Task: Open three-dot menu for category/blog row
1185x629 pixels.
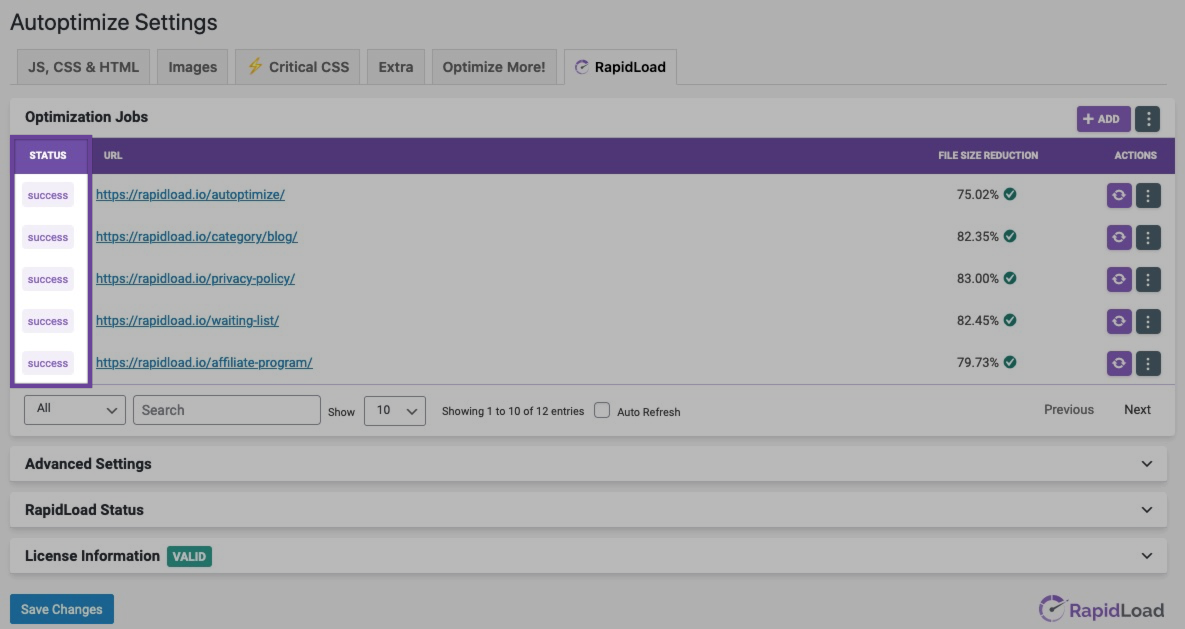Action: click(1148, 237)
